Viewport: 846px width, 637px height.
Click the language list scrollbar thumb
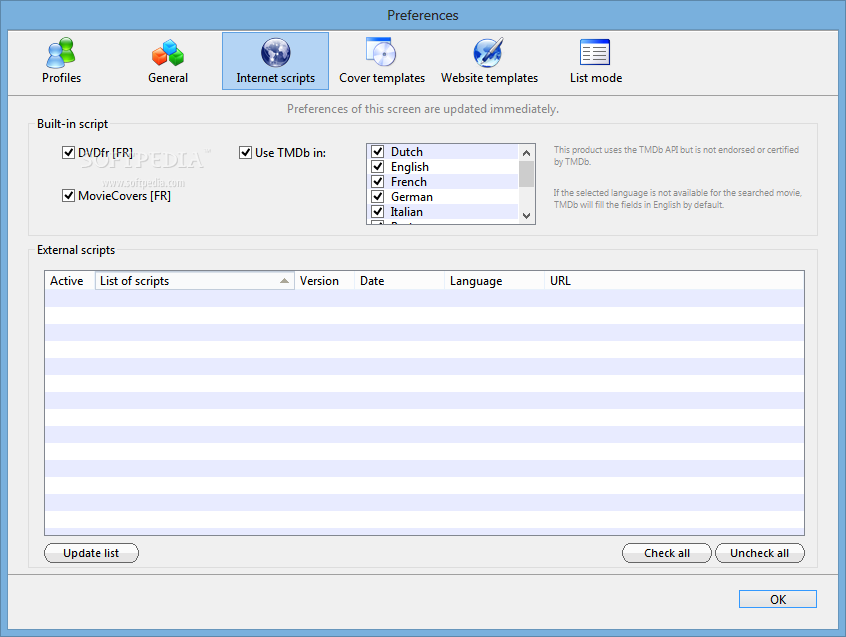coord(527,174)
